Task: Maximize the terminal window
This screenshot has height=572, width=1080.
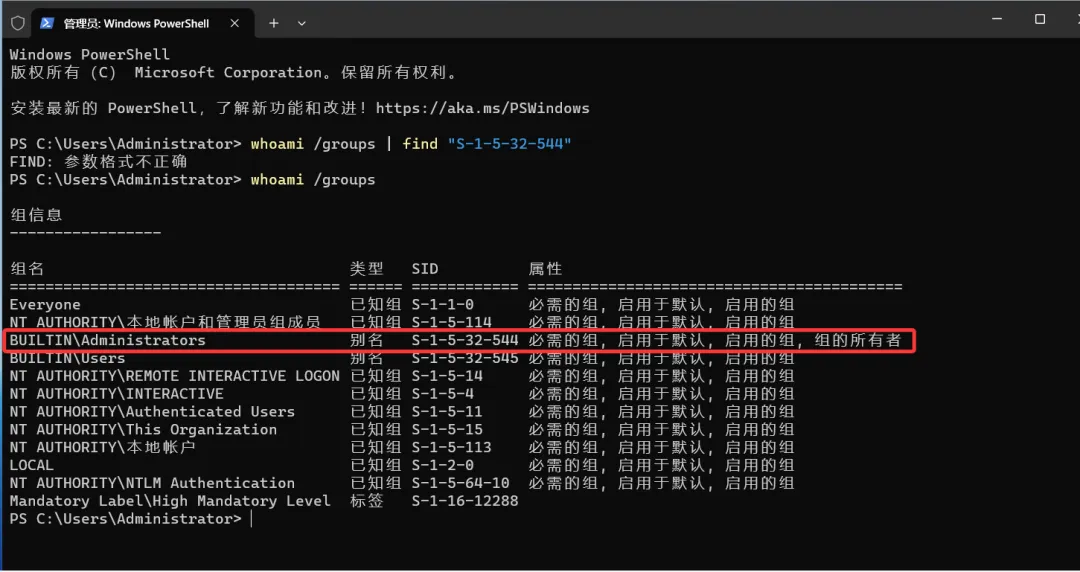Action: click(x=1040, y=19)
